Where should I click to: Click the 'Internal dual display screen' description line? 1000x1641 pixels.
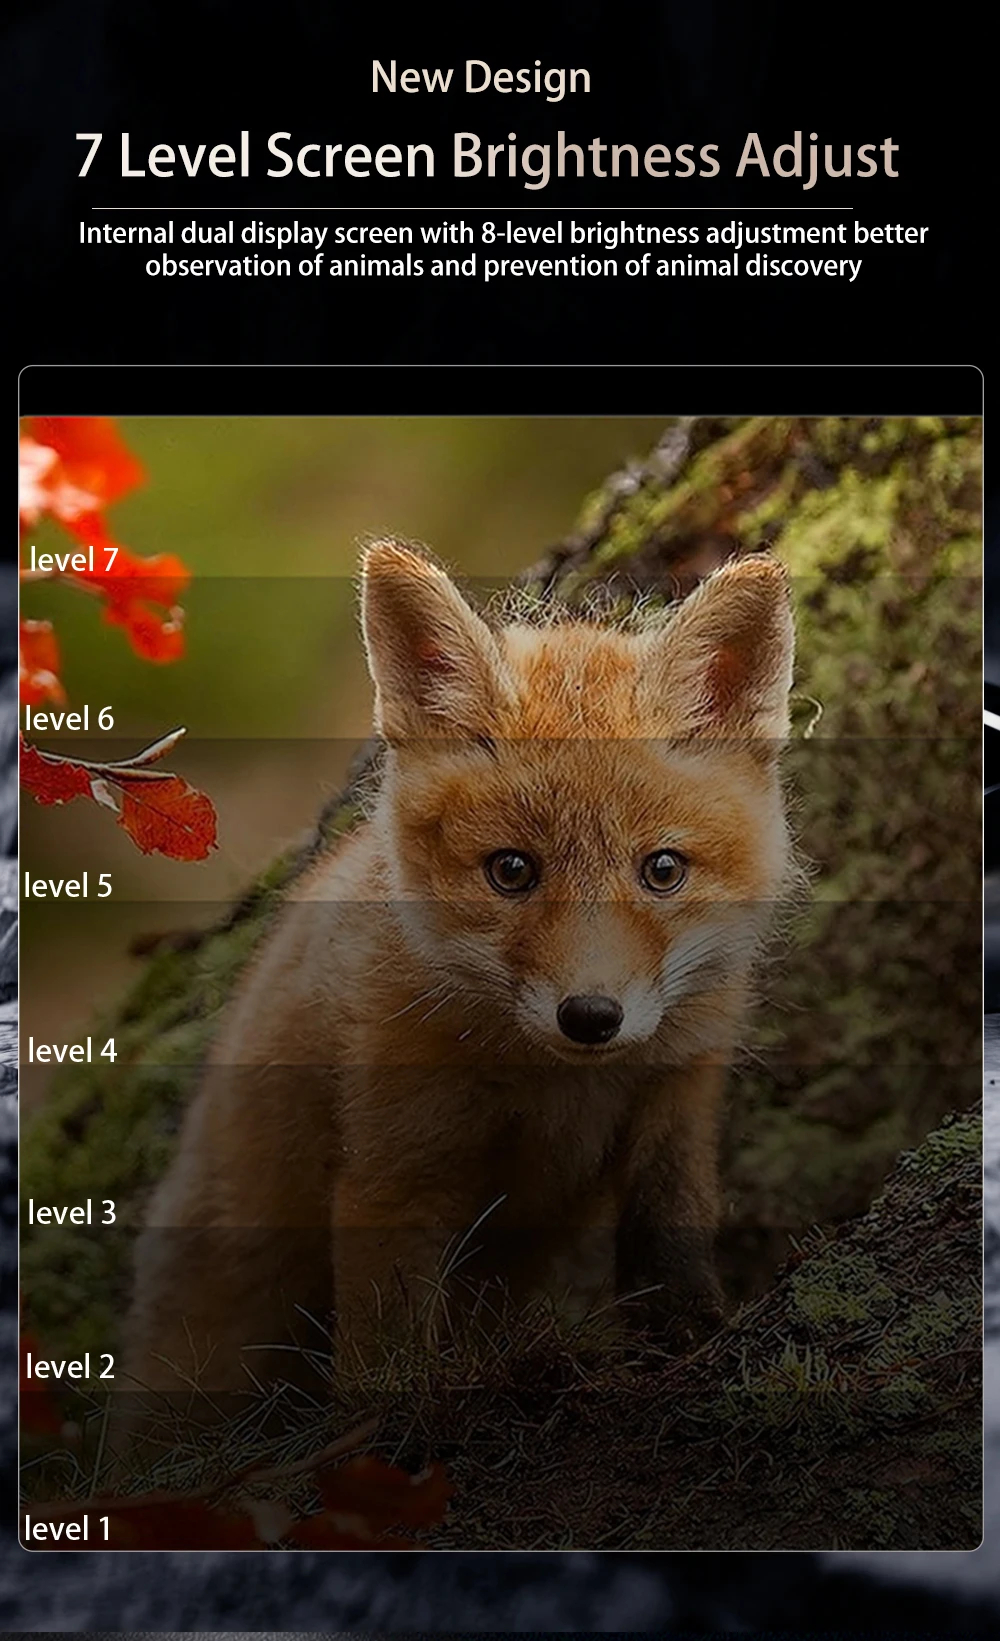coord(503,233)
